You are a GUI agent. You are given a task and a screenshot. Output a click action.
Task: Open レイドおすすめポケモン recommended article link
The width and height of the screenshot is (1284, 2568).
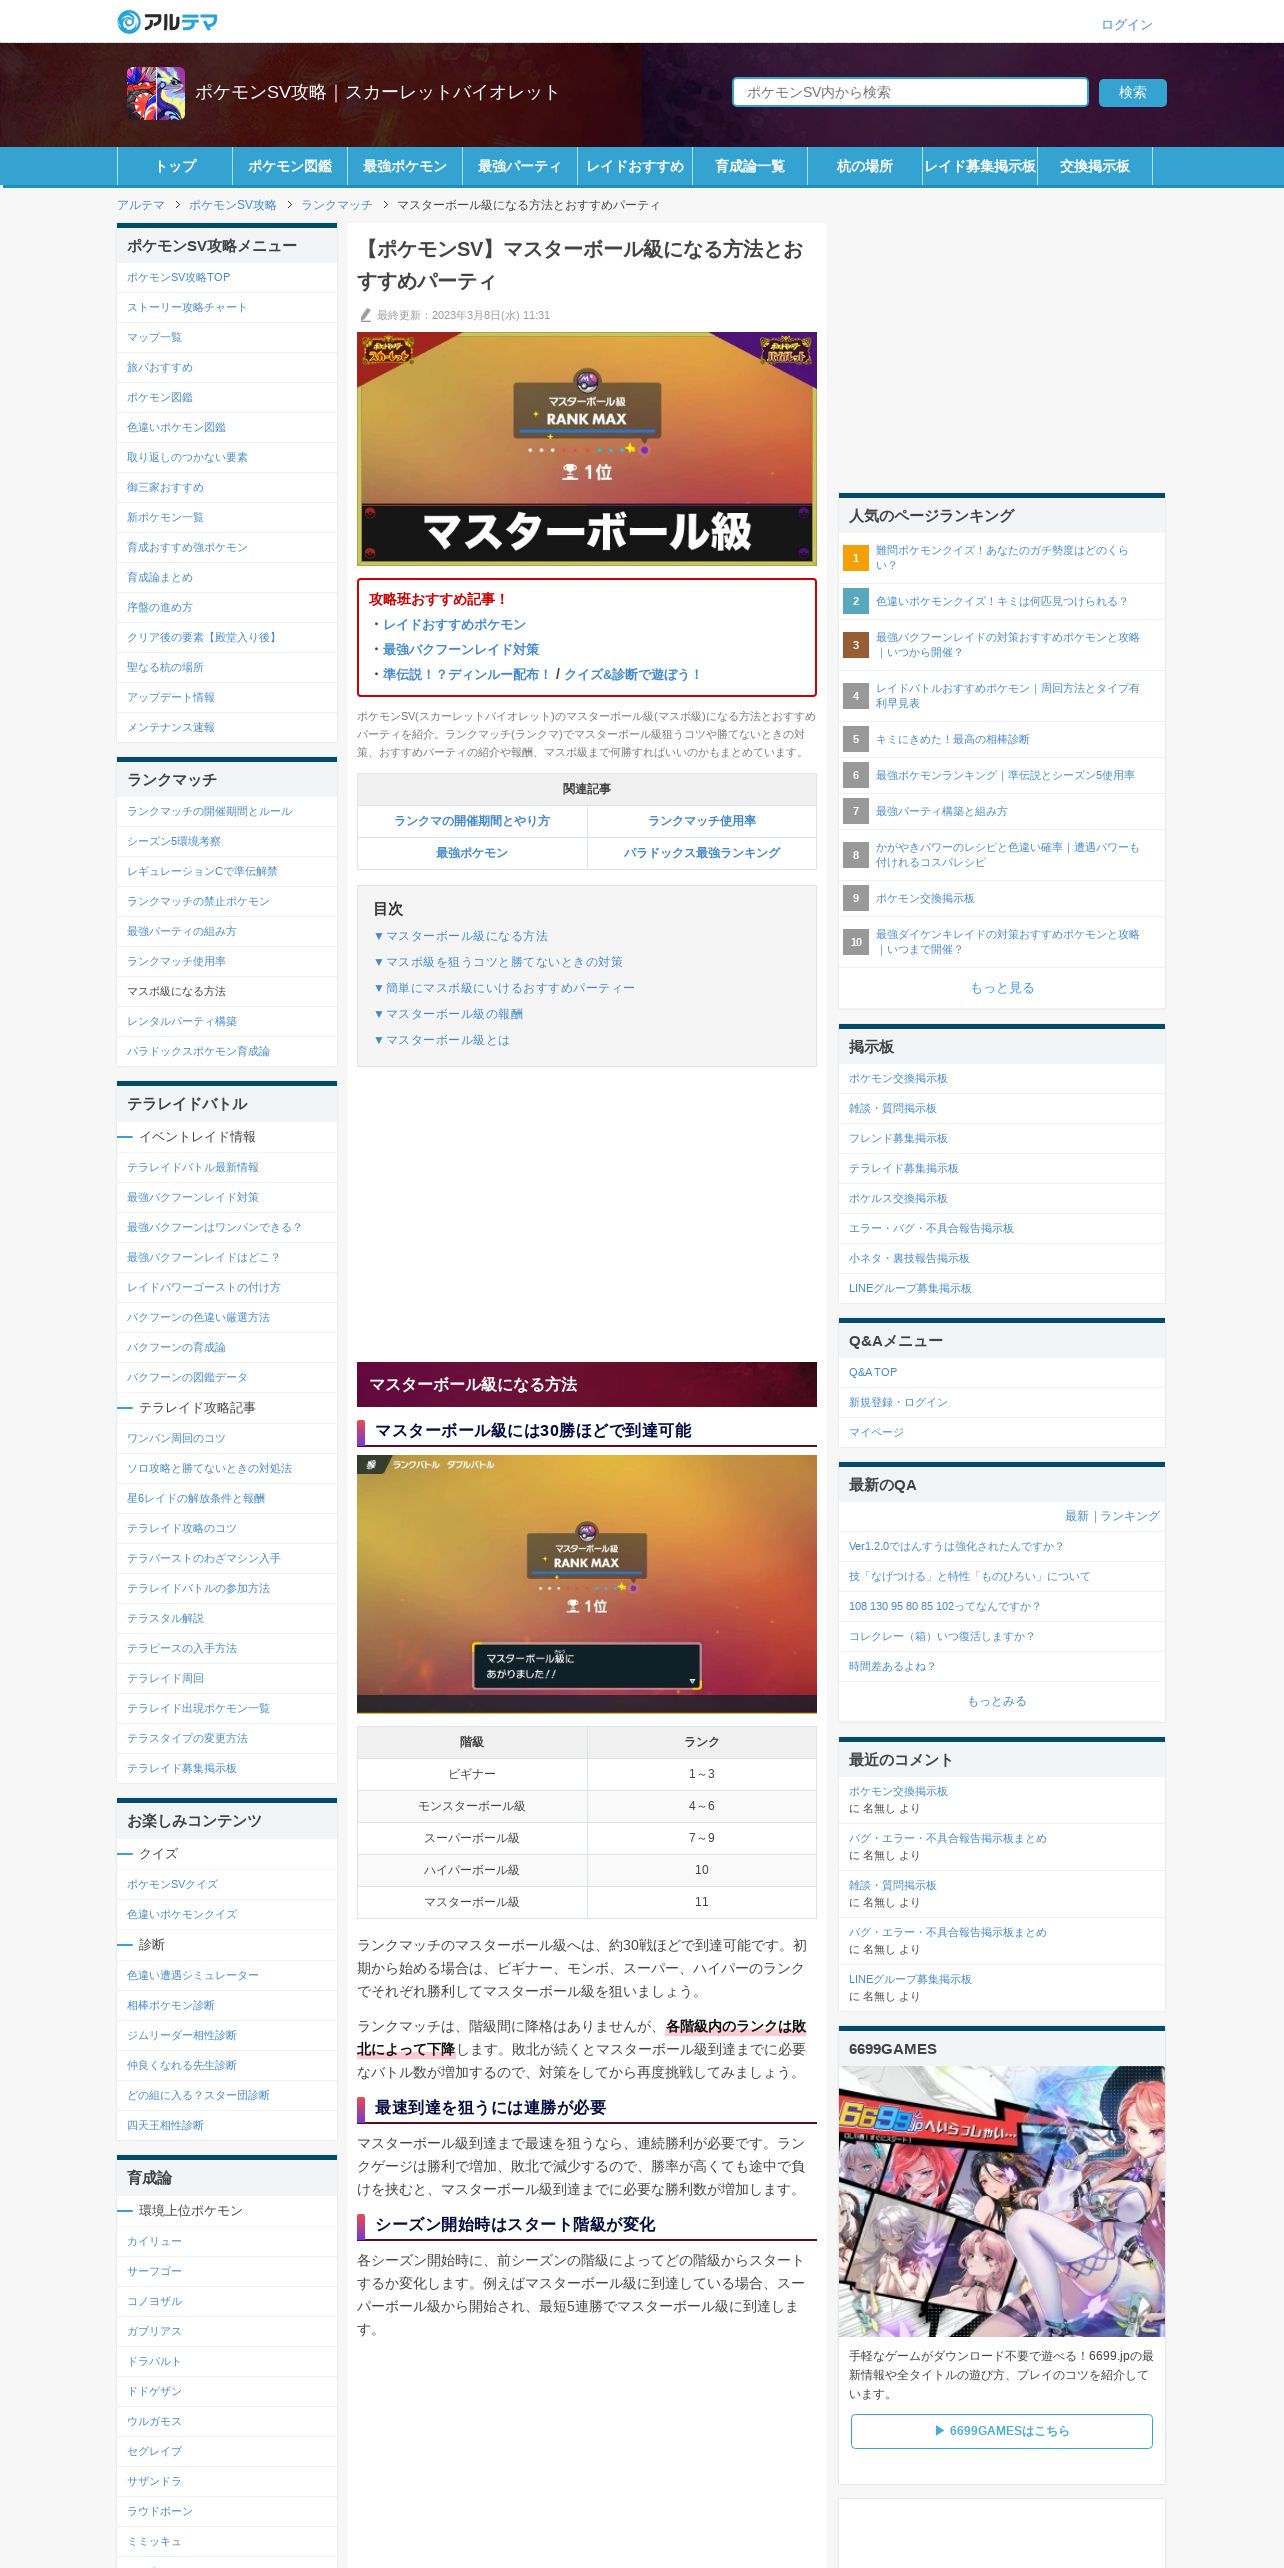coord(454,624)
